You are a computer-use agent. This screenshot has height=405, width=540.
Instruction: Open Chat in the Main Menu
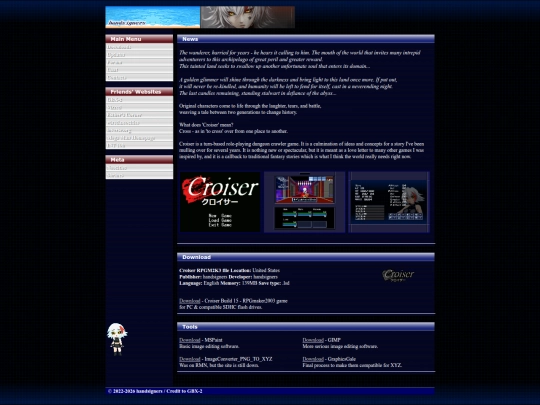139,70
